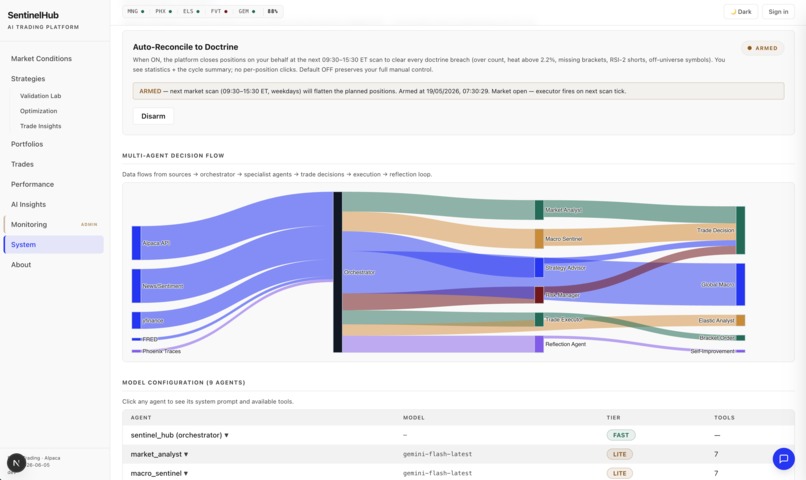Click the FAST tier badge
This screenshot has height=480, width=806.
(x=621, y=435)
